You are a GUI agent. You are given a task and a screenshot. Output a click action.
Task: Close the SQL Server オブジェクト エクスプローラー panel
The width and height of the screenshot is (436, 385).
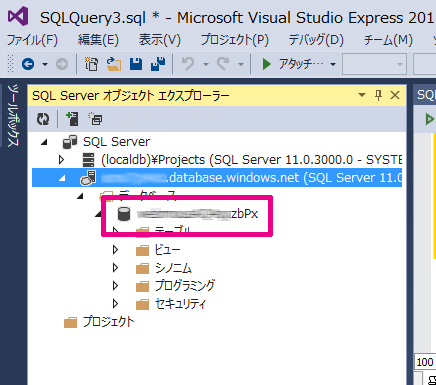(x=395, y=95)
